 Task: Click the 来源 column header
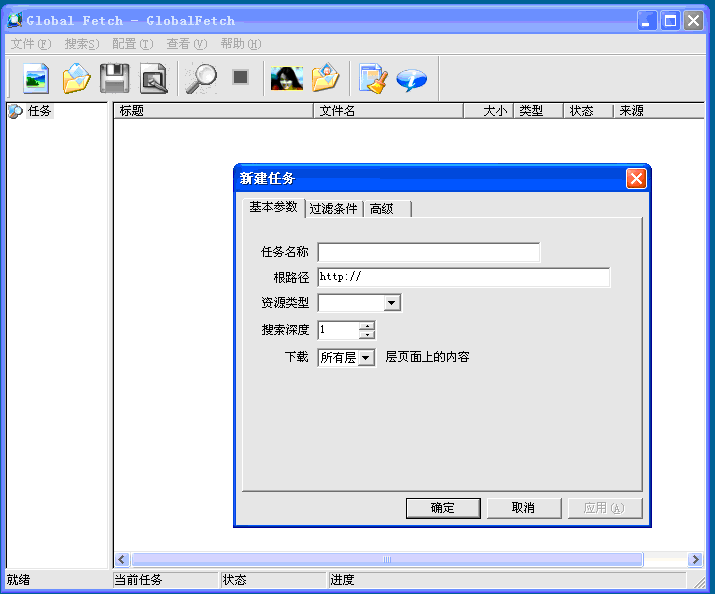659,111
